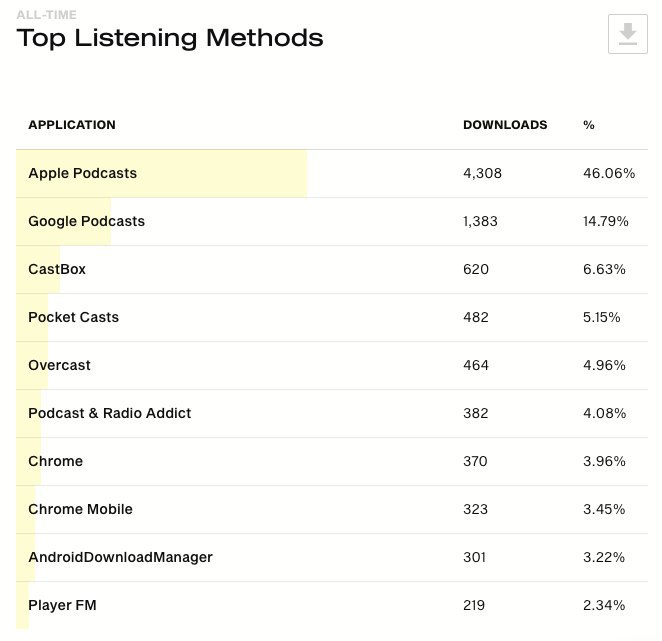Click the Pocket Casts application name

coord(73,317)
